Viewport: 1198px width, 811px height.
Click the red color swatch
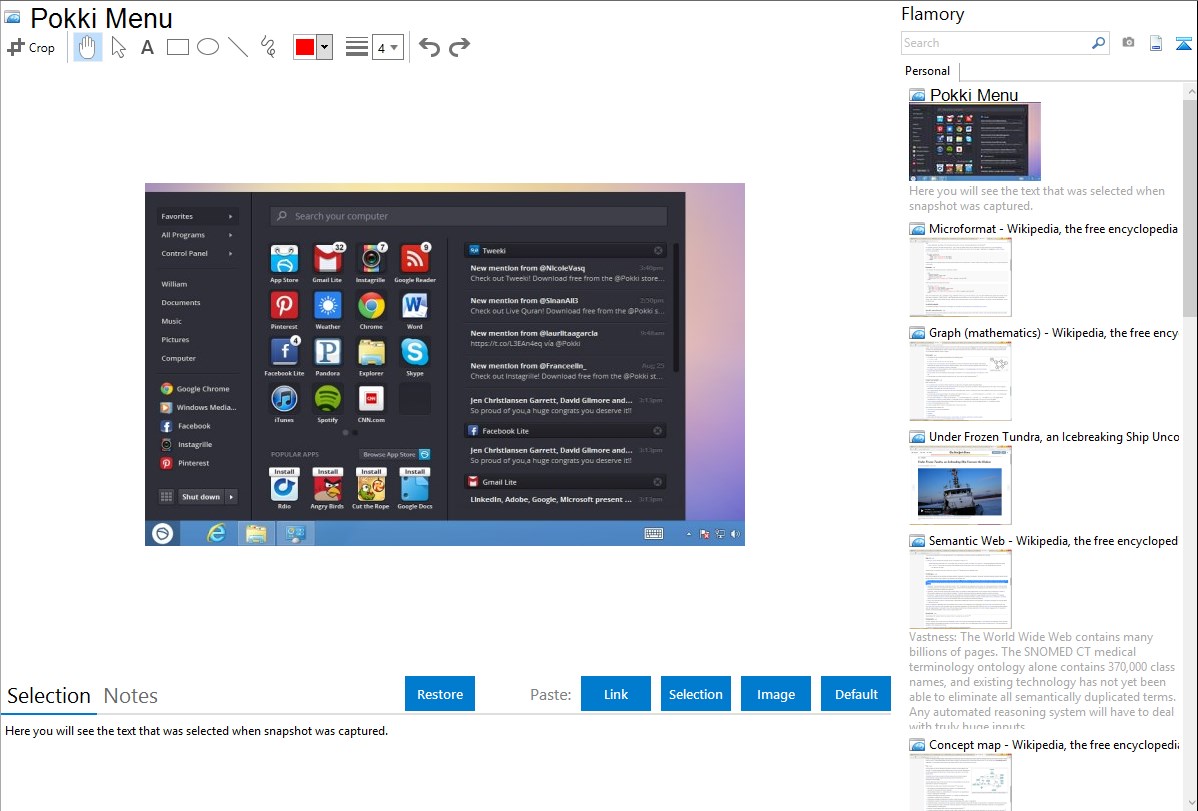click(x=305, y=47)
